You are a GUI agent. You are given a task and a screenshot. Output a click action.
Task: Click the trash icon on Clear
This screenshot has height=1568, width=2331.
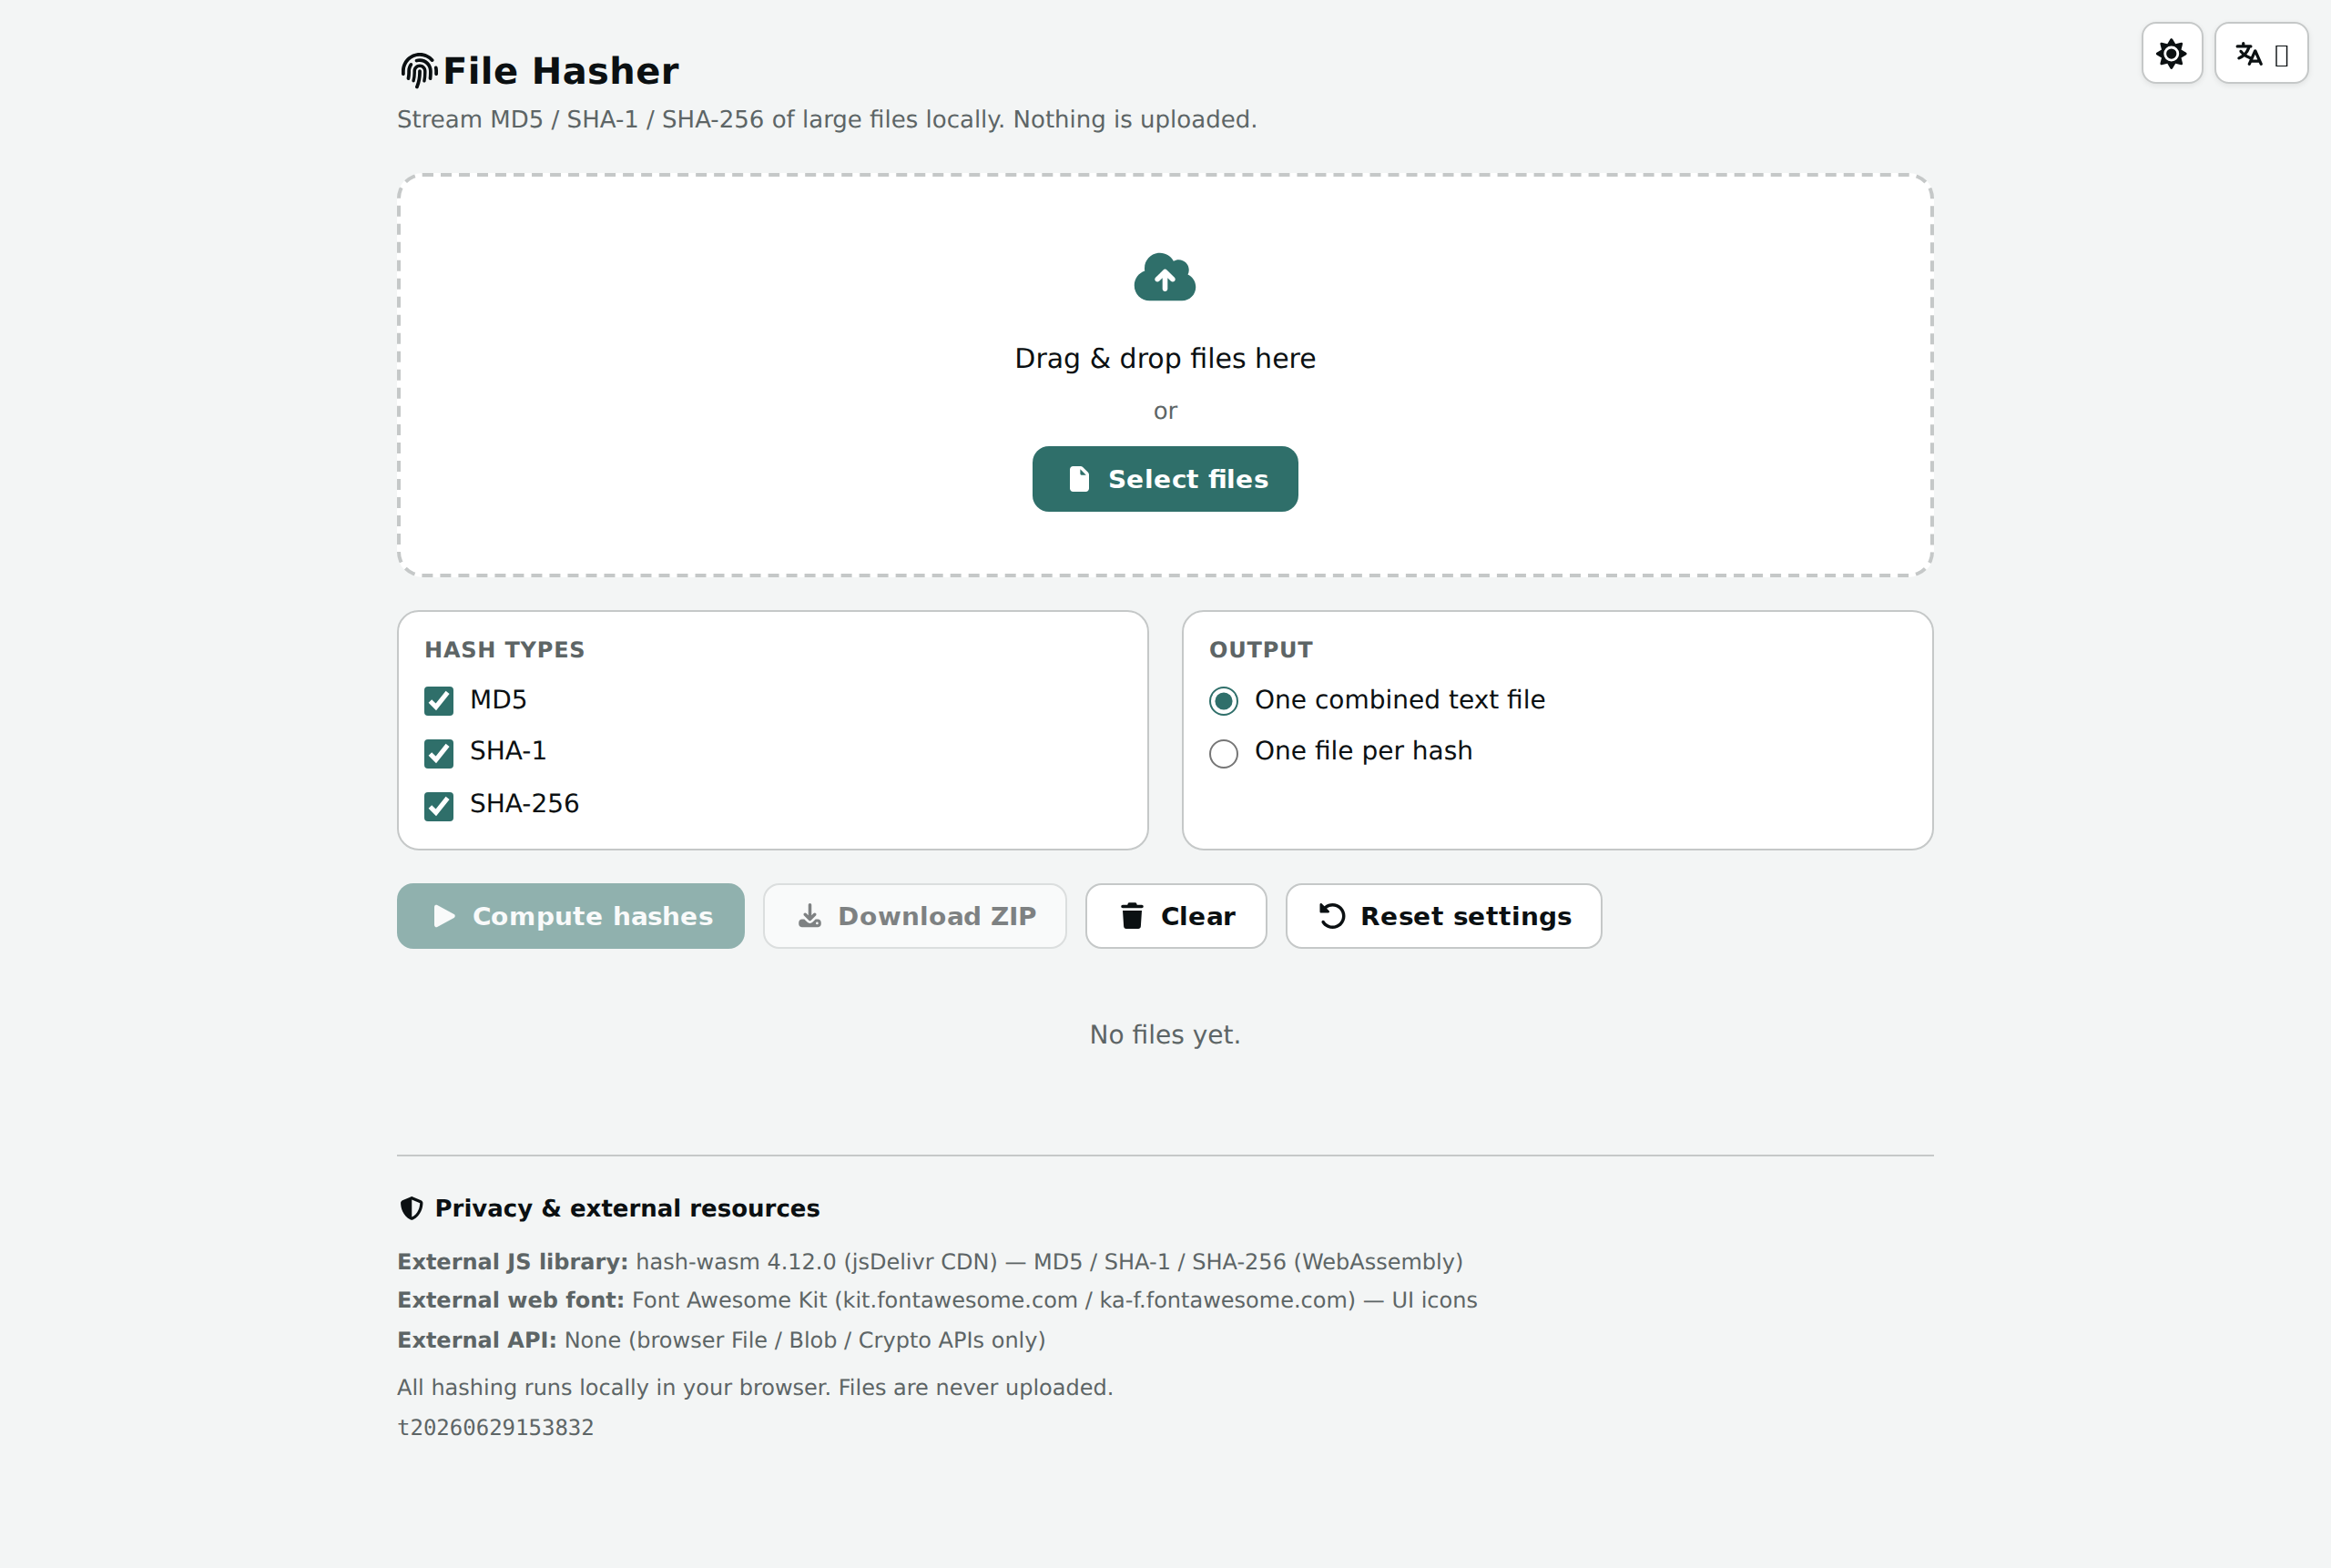tap(1132, 916)
